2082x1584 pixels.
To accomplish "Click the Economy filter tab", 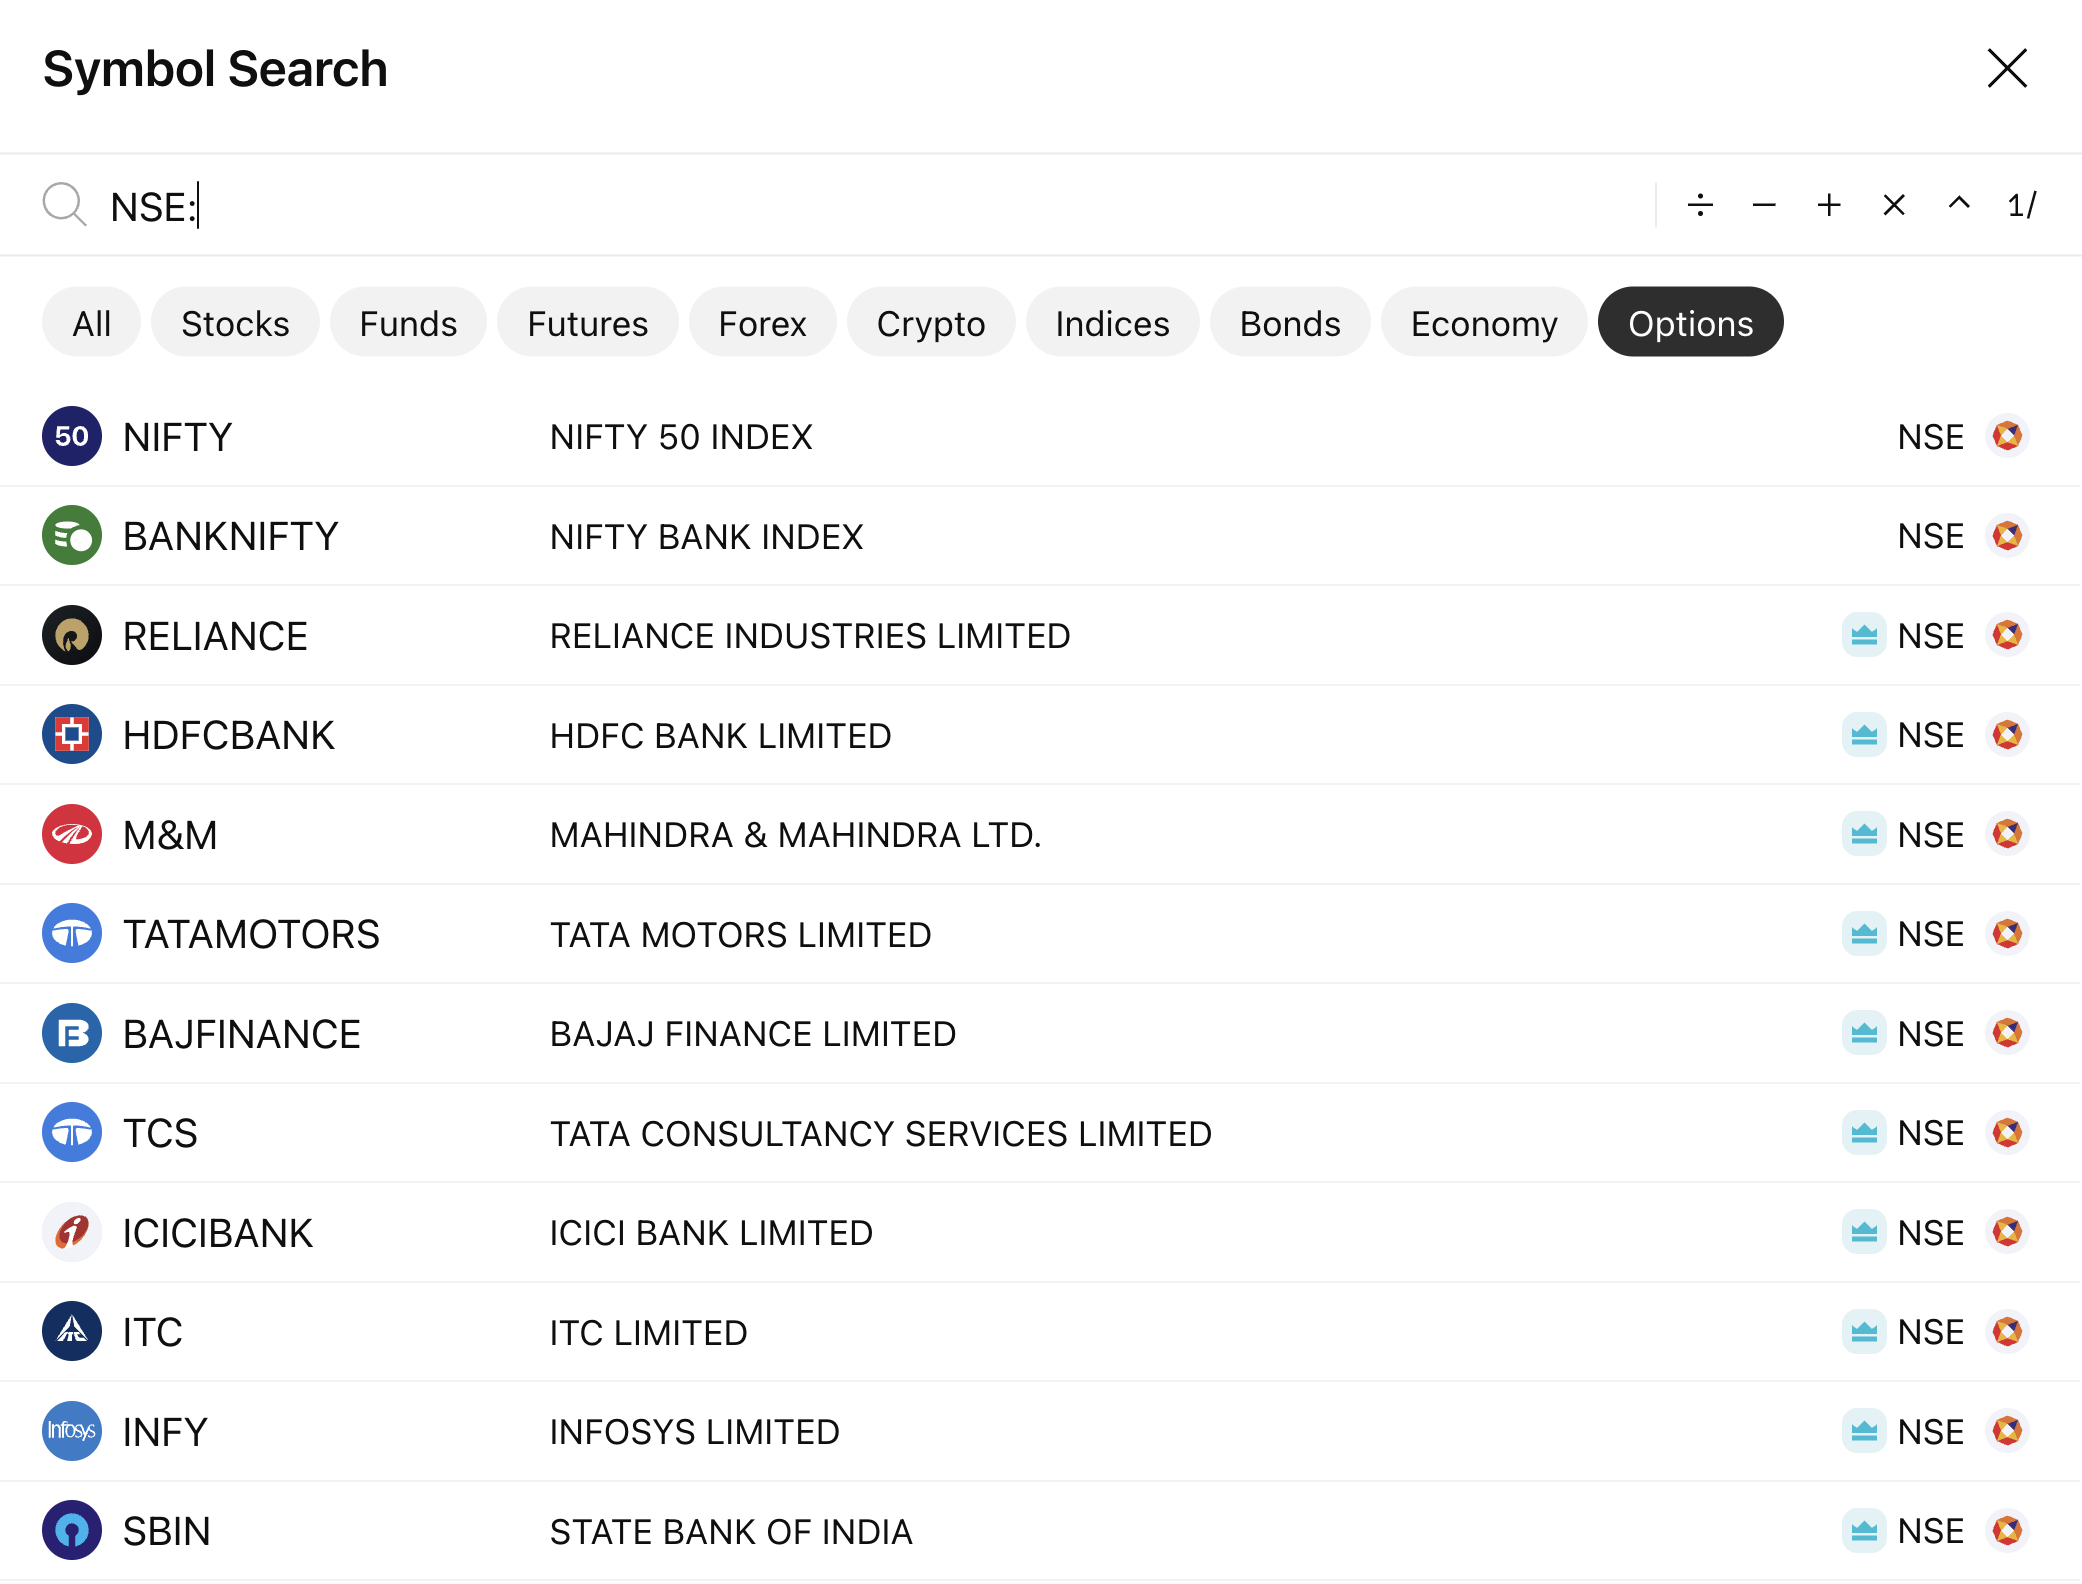I will tap(1484, 323).
